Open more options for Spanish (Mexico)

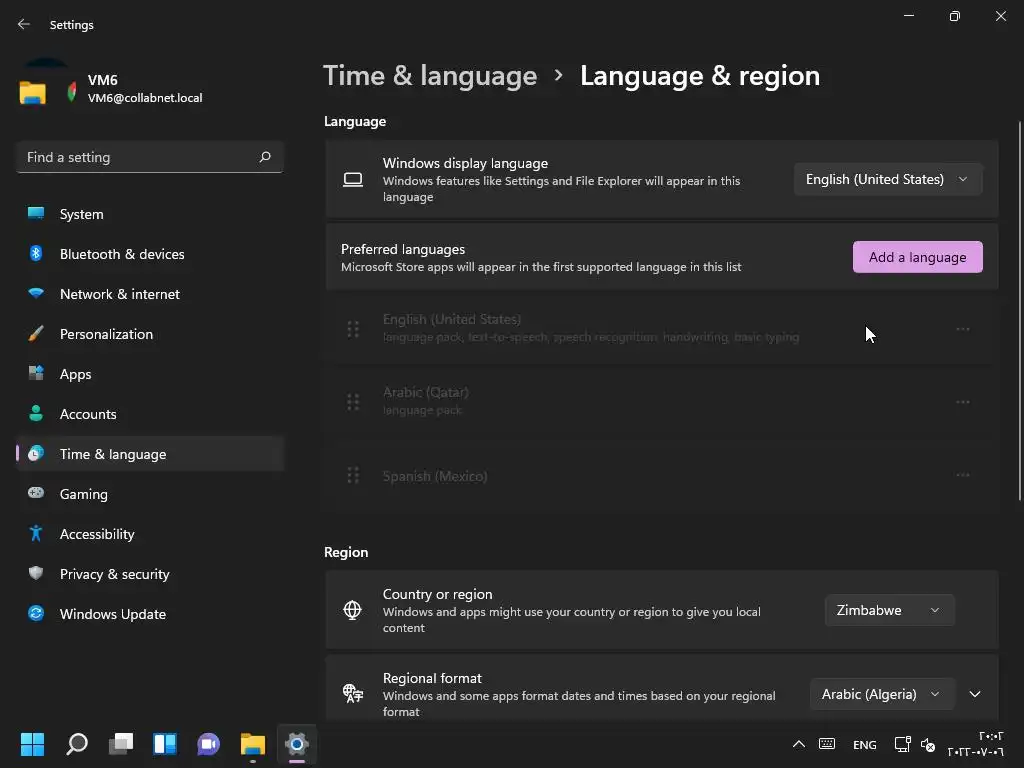[x=963, y=475]
